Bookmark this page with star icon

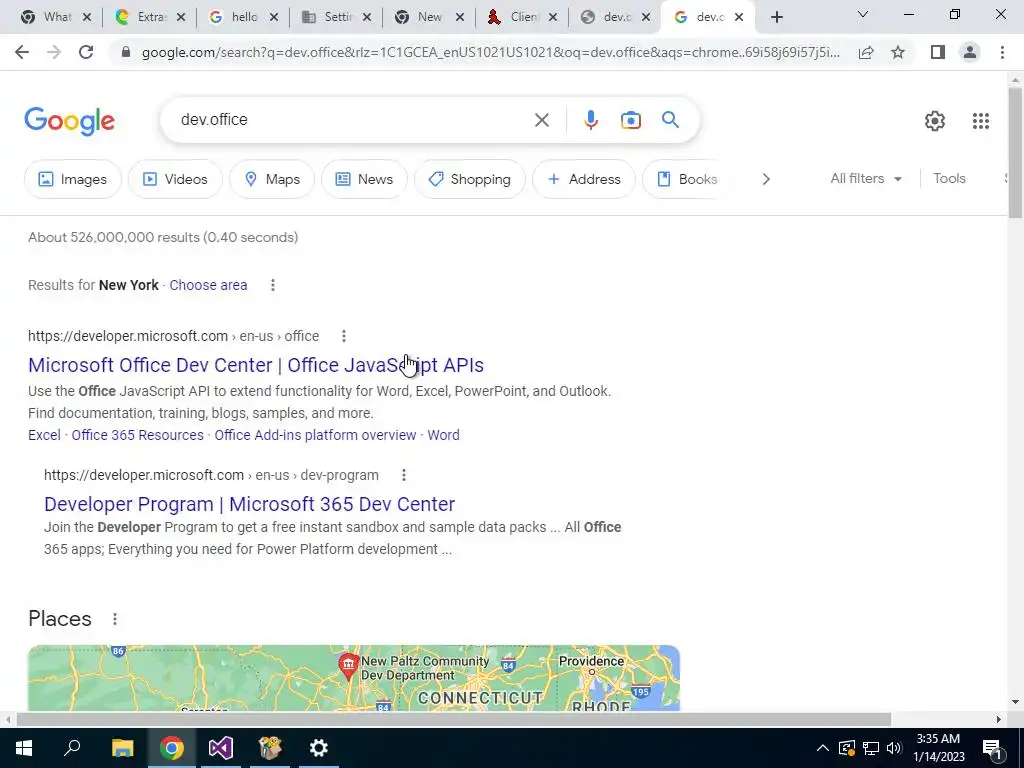[898, 52]
